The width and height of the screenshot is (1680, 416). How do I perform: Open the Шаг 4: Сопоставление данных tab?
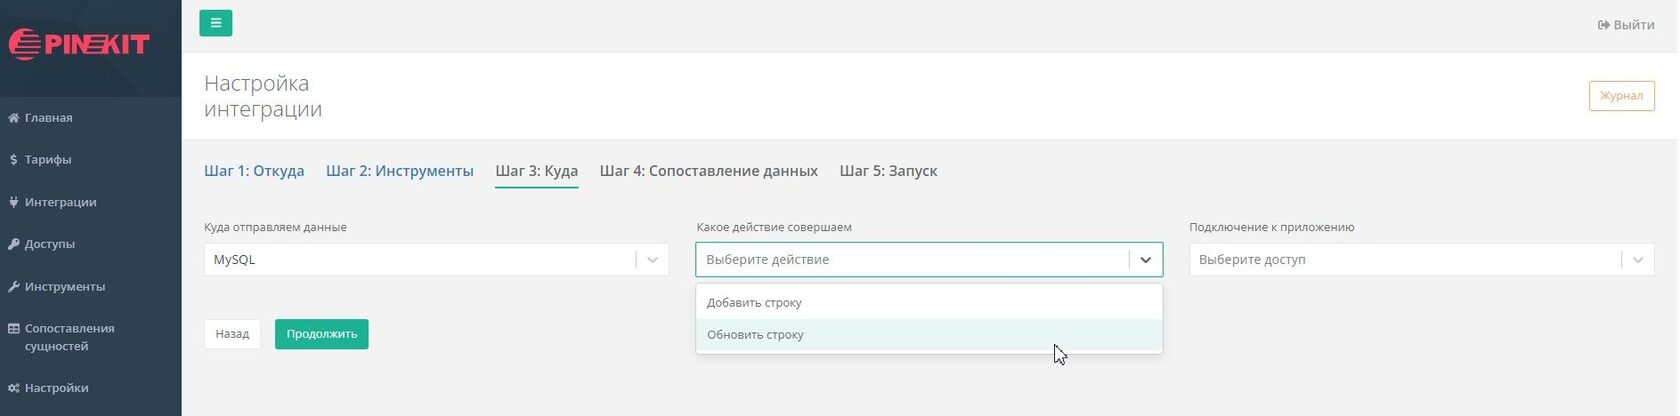[x=708, y=171]
